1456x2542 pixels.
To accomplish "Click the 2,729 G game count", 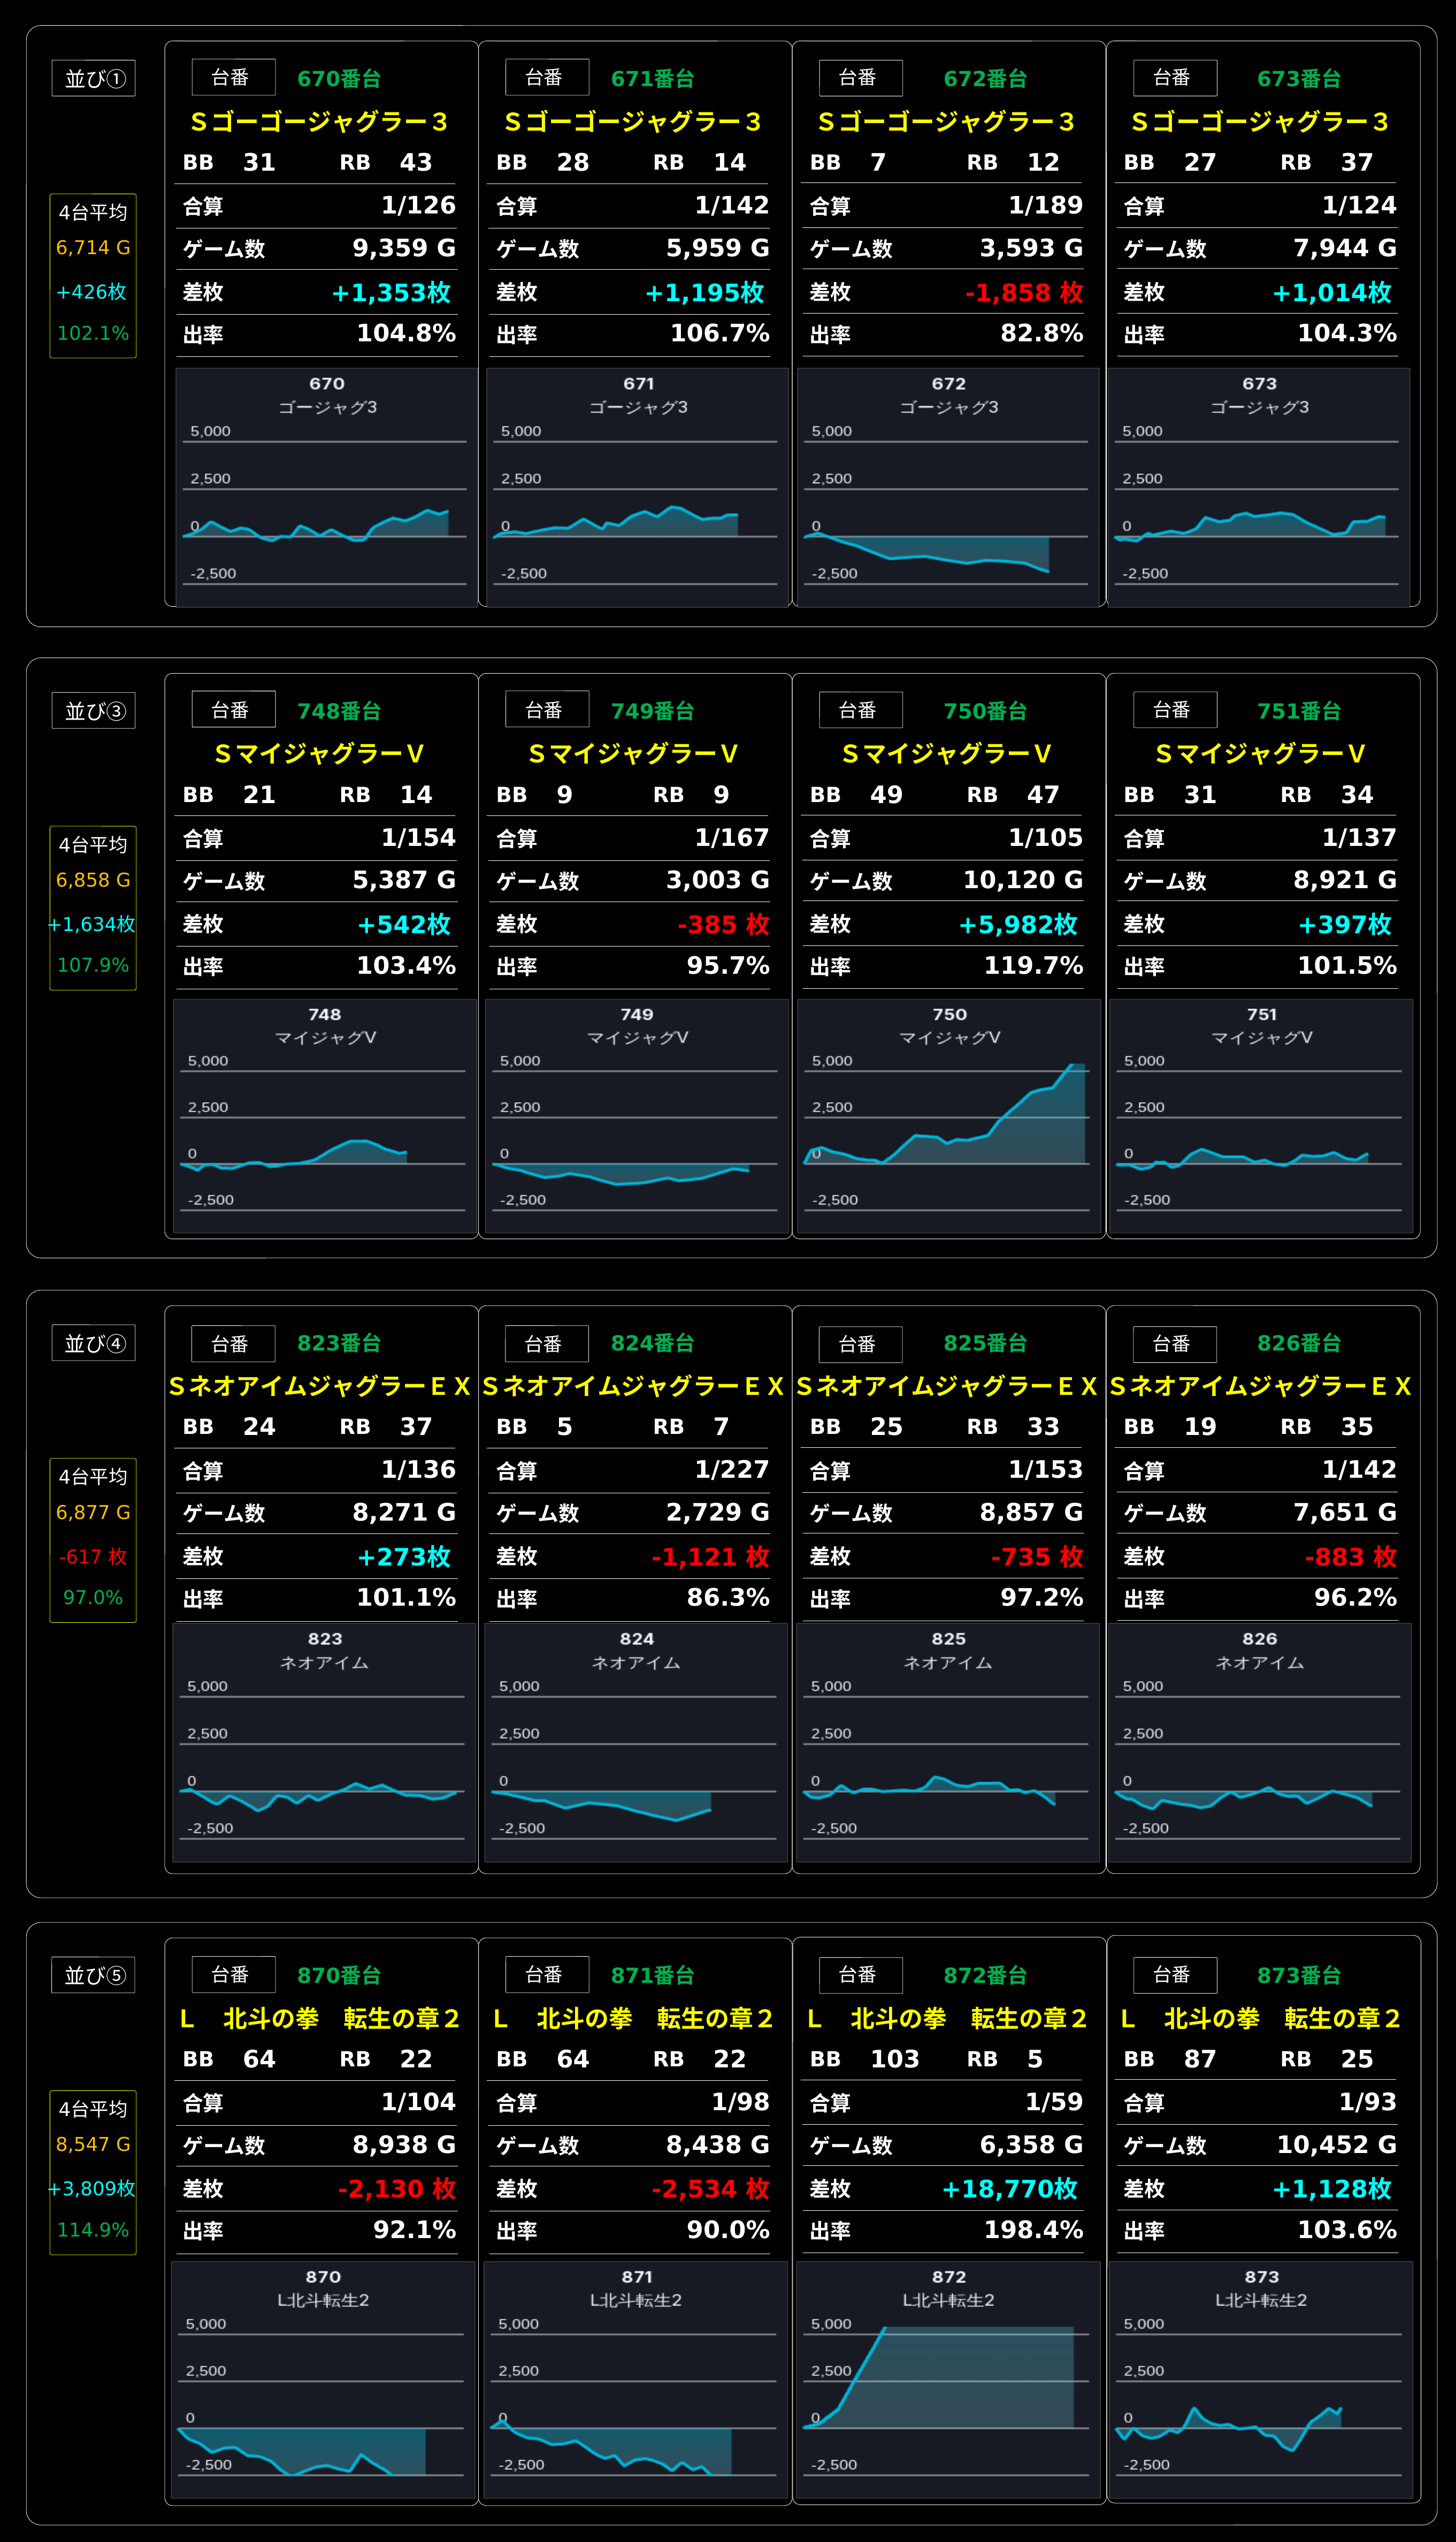I will coord(718,1512).
